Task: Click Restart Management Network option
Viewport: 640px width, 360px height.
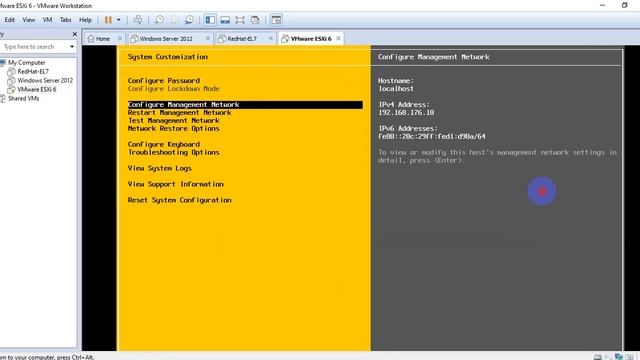Action: (180, 113)
